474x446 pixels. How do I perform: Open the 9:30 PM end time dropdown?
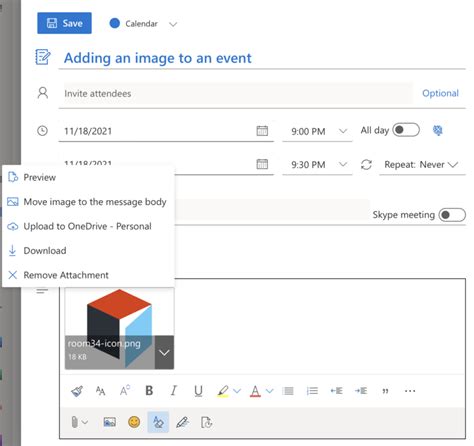tap(317, 165)
